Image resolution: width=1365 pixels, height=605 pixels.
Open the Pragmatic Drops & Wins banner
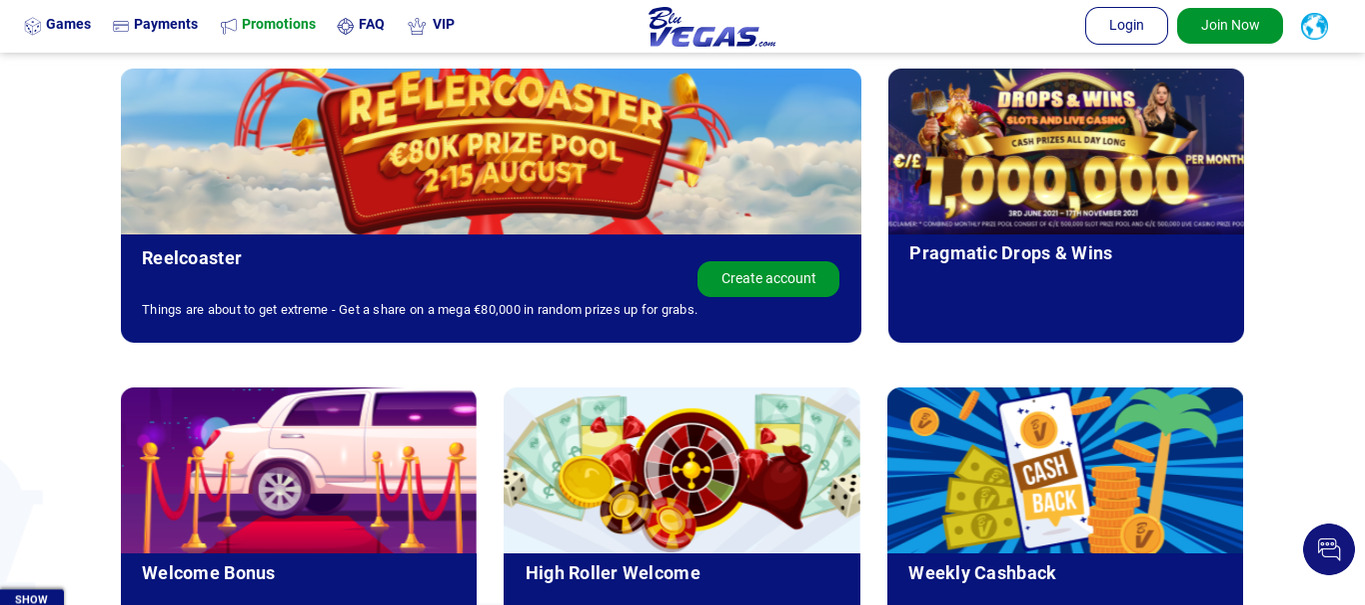point(1066,152)
